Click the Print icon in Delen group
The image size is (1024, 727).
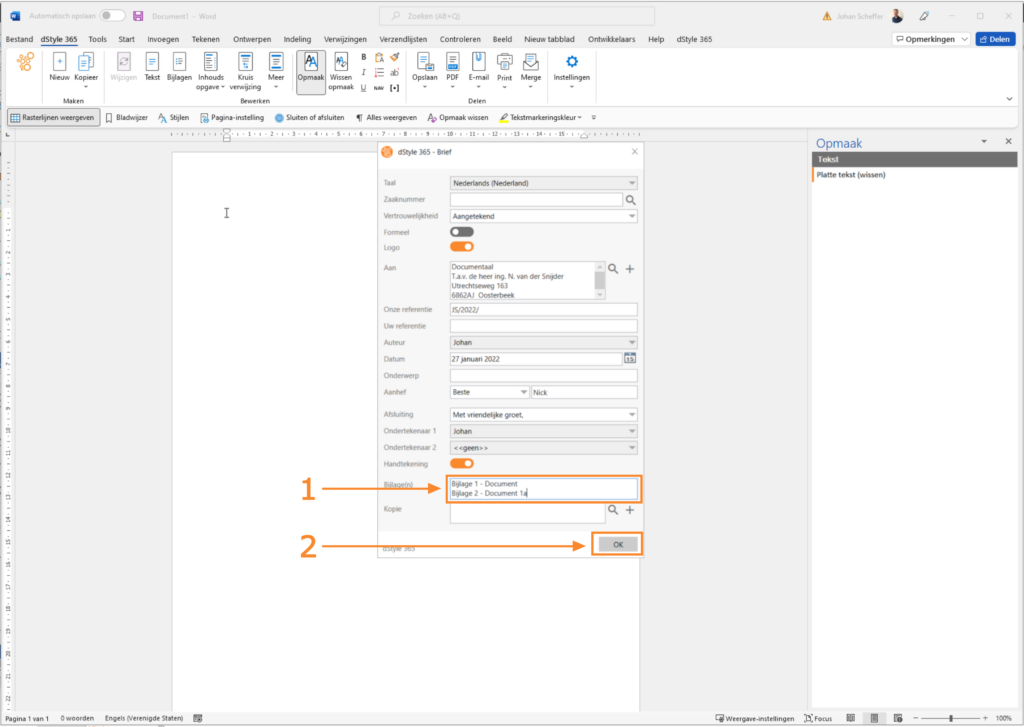point(505,69)
